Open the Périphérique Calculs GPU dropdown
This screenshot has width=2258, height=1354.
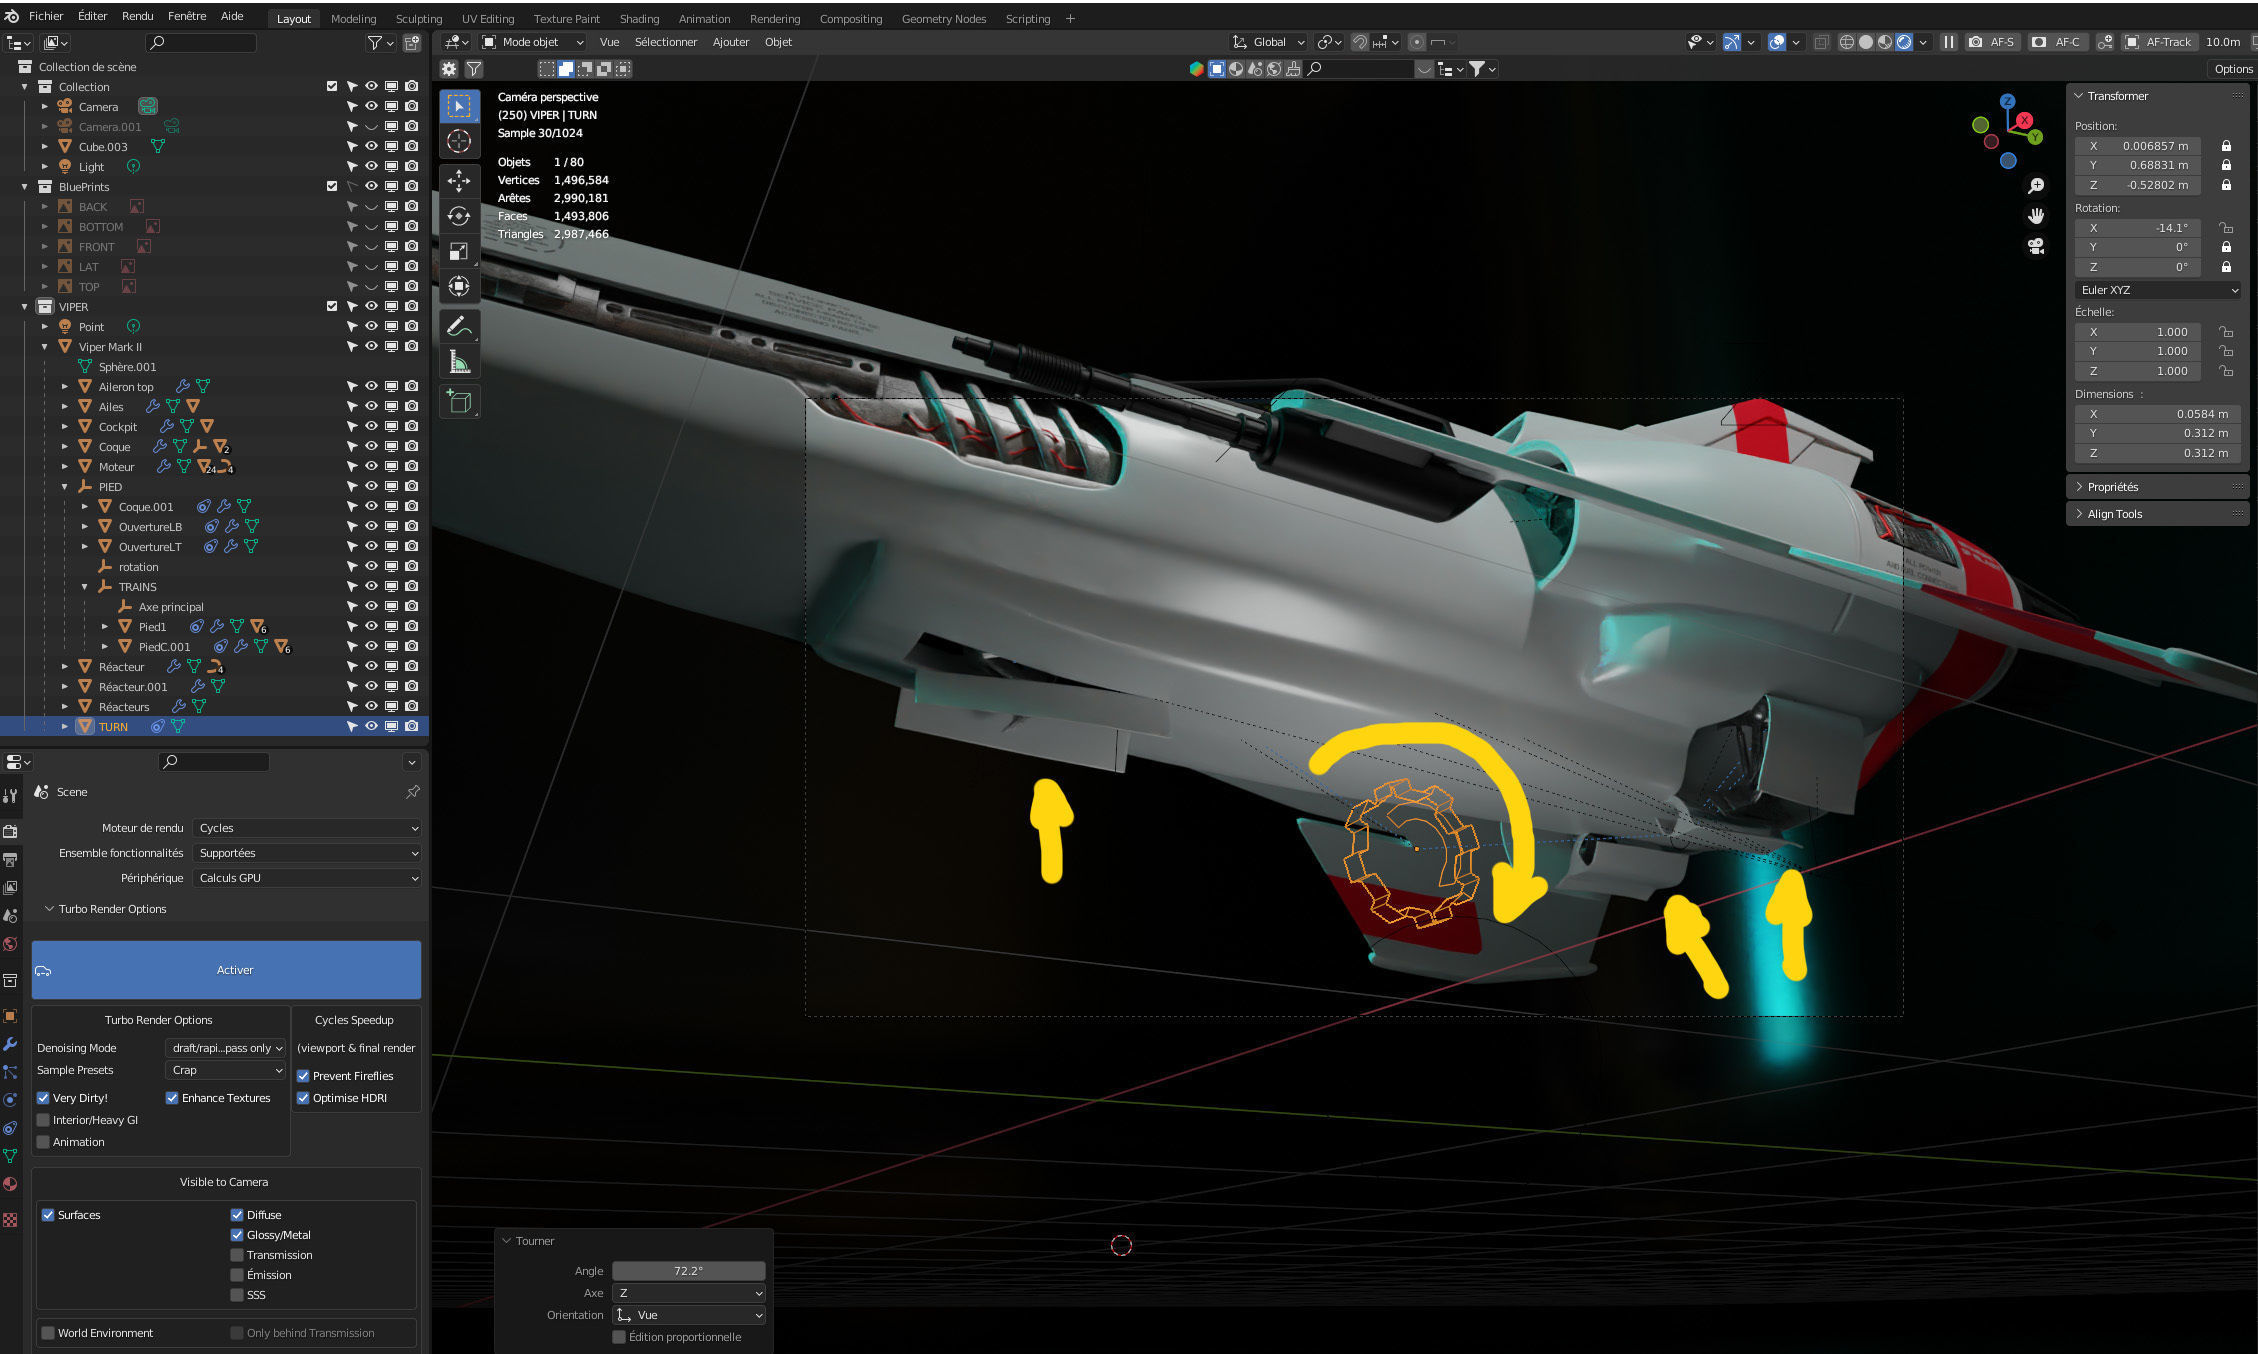(x=307, y=878)
